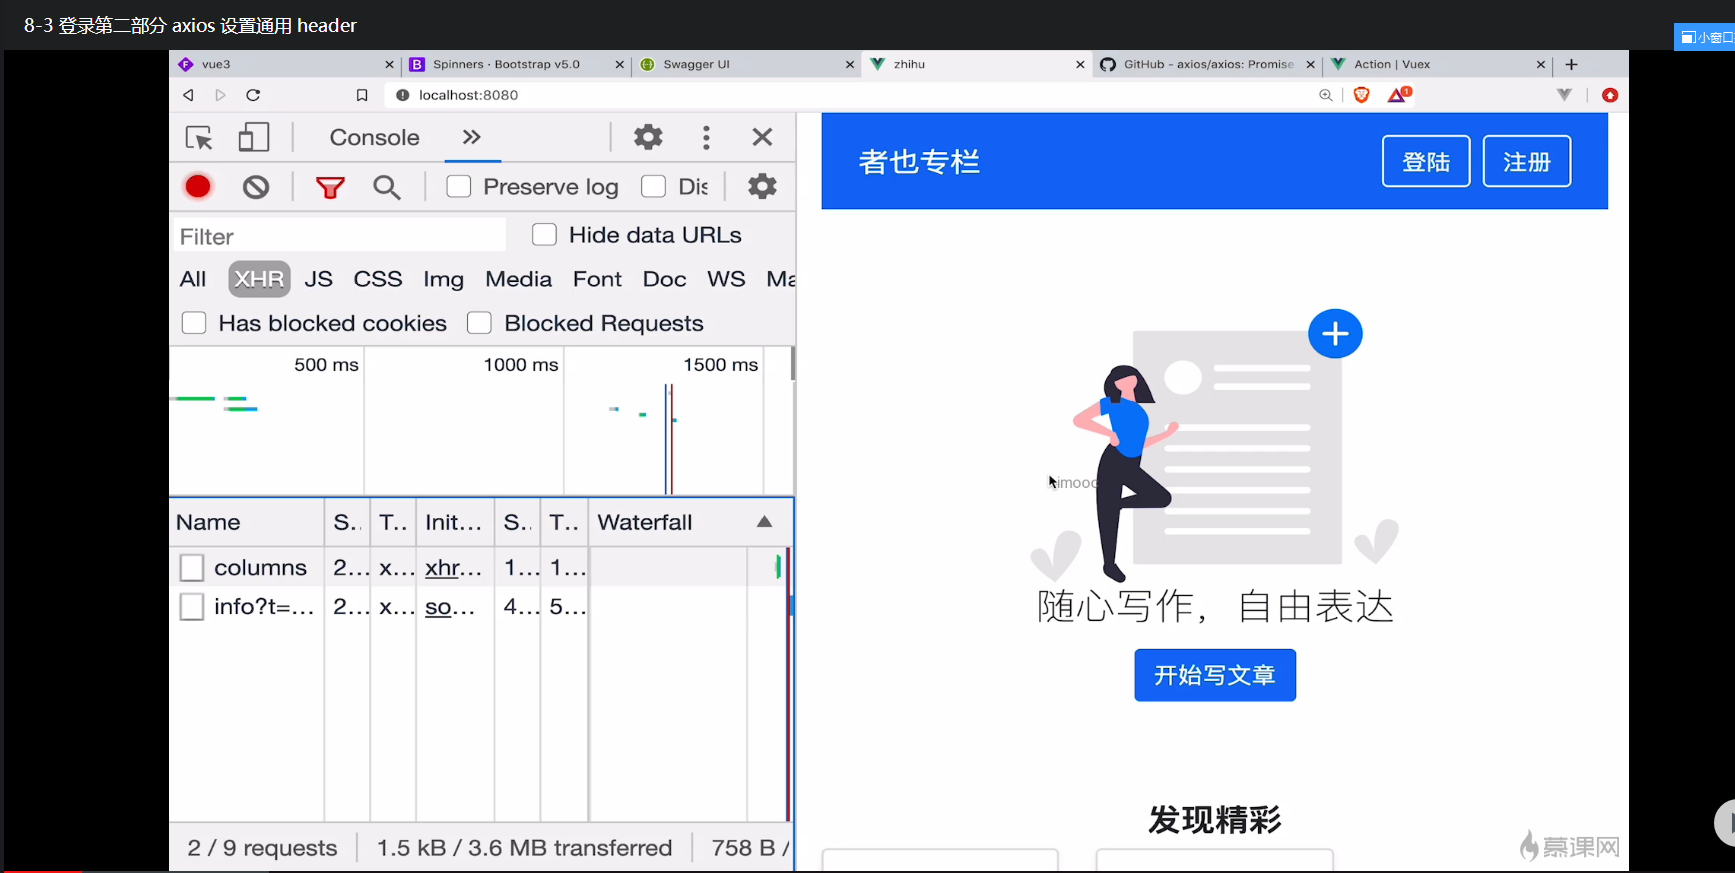Viewport: 1735px width, 873px height.
Task: Click 开始写文章 button
Action: pyautogui.click(x=1215, y=675)
